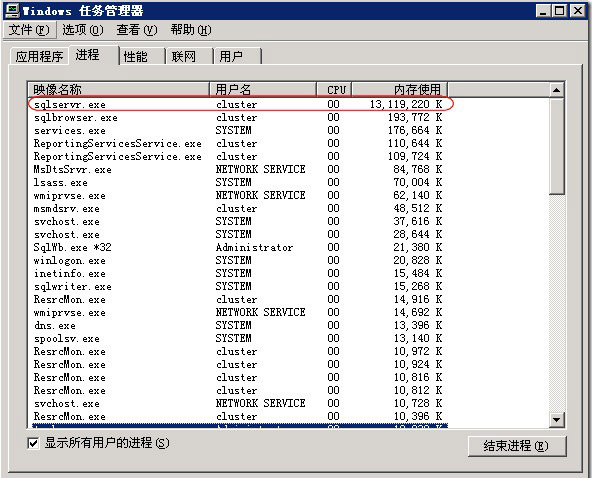Click the 193,772 K memory value
This screenshot has width=592, height=478.
pos(415,117)
